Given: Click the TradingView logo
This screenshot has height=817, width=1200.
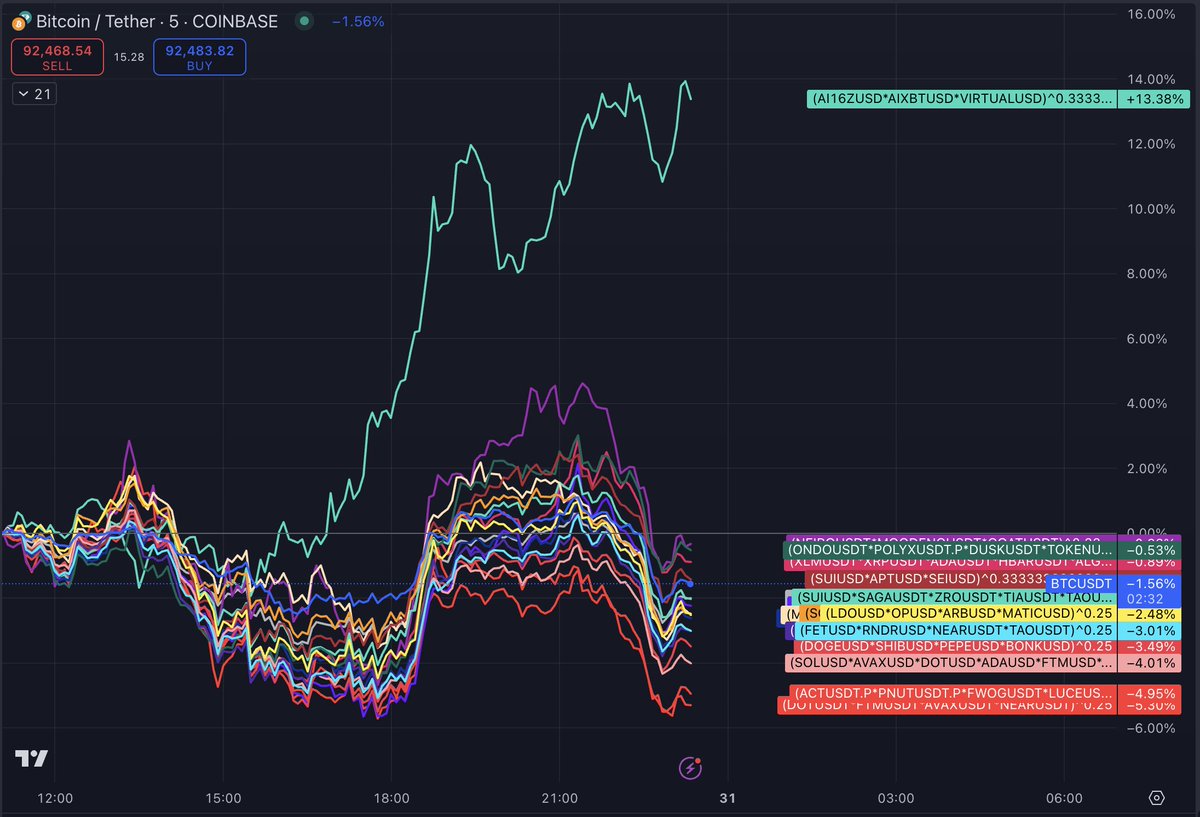Looking at the screenshot, I should coord(32,758).
